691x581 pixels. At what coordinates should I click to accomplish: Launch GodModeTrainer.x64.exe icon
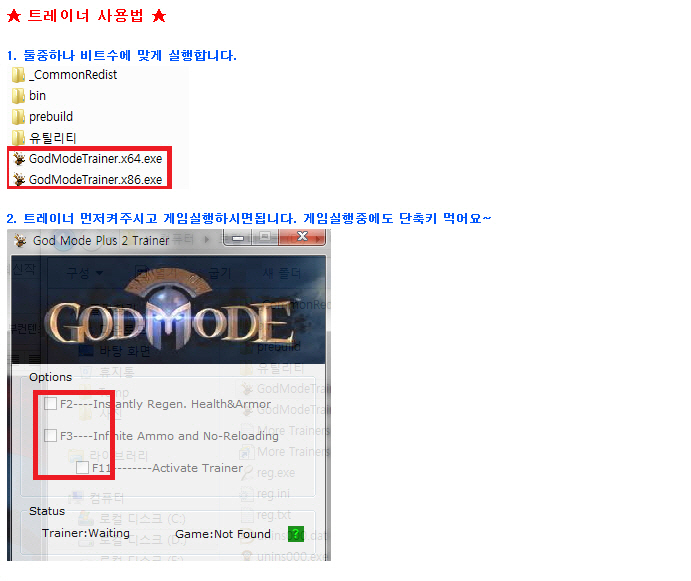(x=19, y=159)
